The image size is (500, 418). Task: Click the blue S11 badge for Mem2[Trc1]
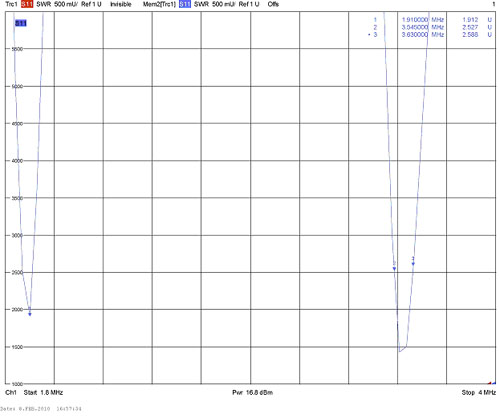point(185,4)
